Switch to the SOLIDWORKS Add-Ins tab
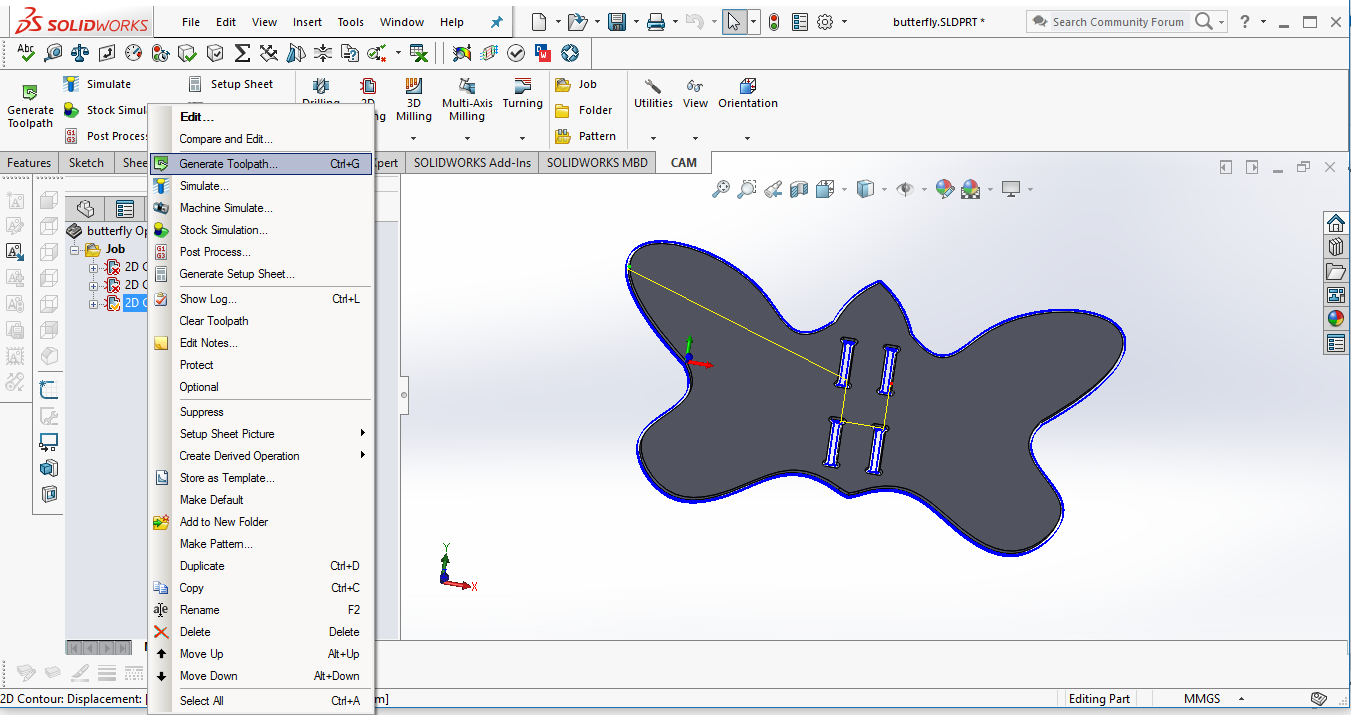This screenshot has width=1351, height=715. 473,163
